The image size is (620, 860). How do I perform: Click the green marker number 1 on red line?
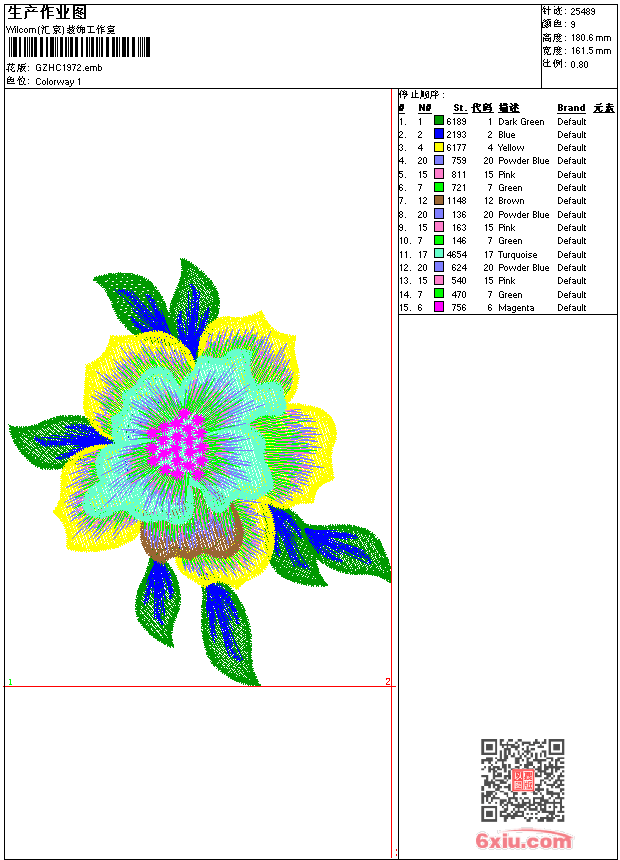click(x=10, y=682)
